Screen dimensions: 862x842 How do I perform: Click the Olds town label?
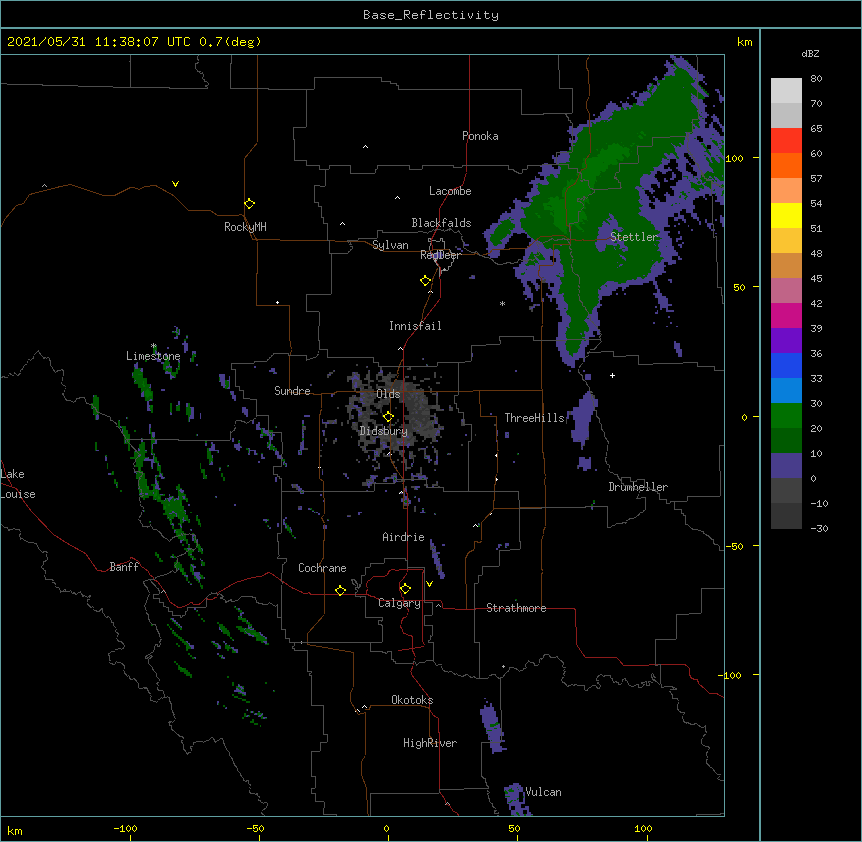[x=388, y=394]
